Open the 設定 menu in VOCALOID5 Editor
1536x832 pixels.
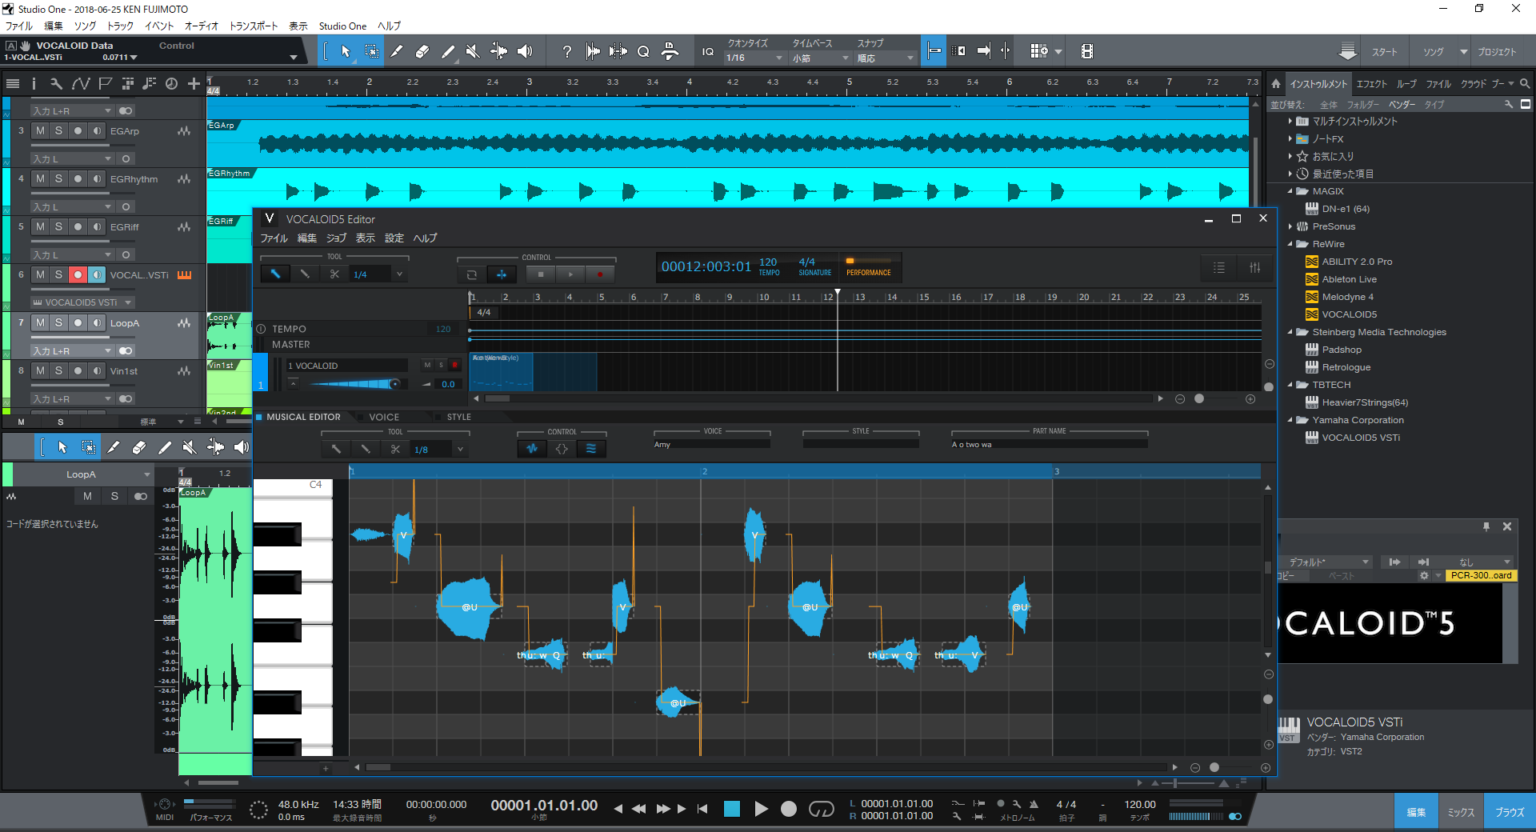393,238
